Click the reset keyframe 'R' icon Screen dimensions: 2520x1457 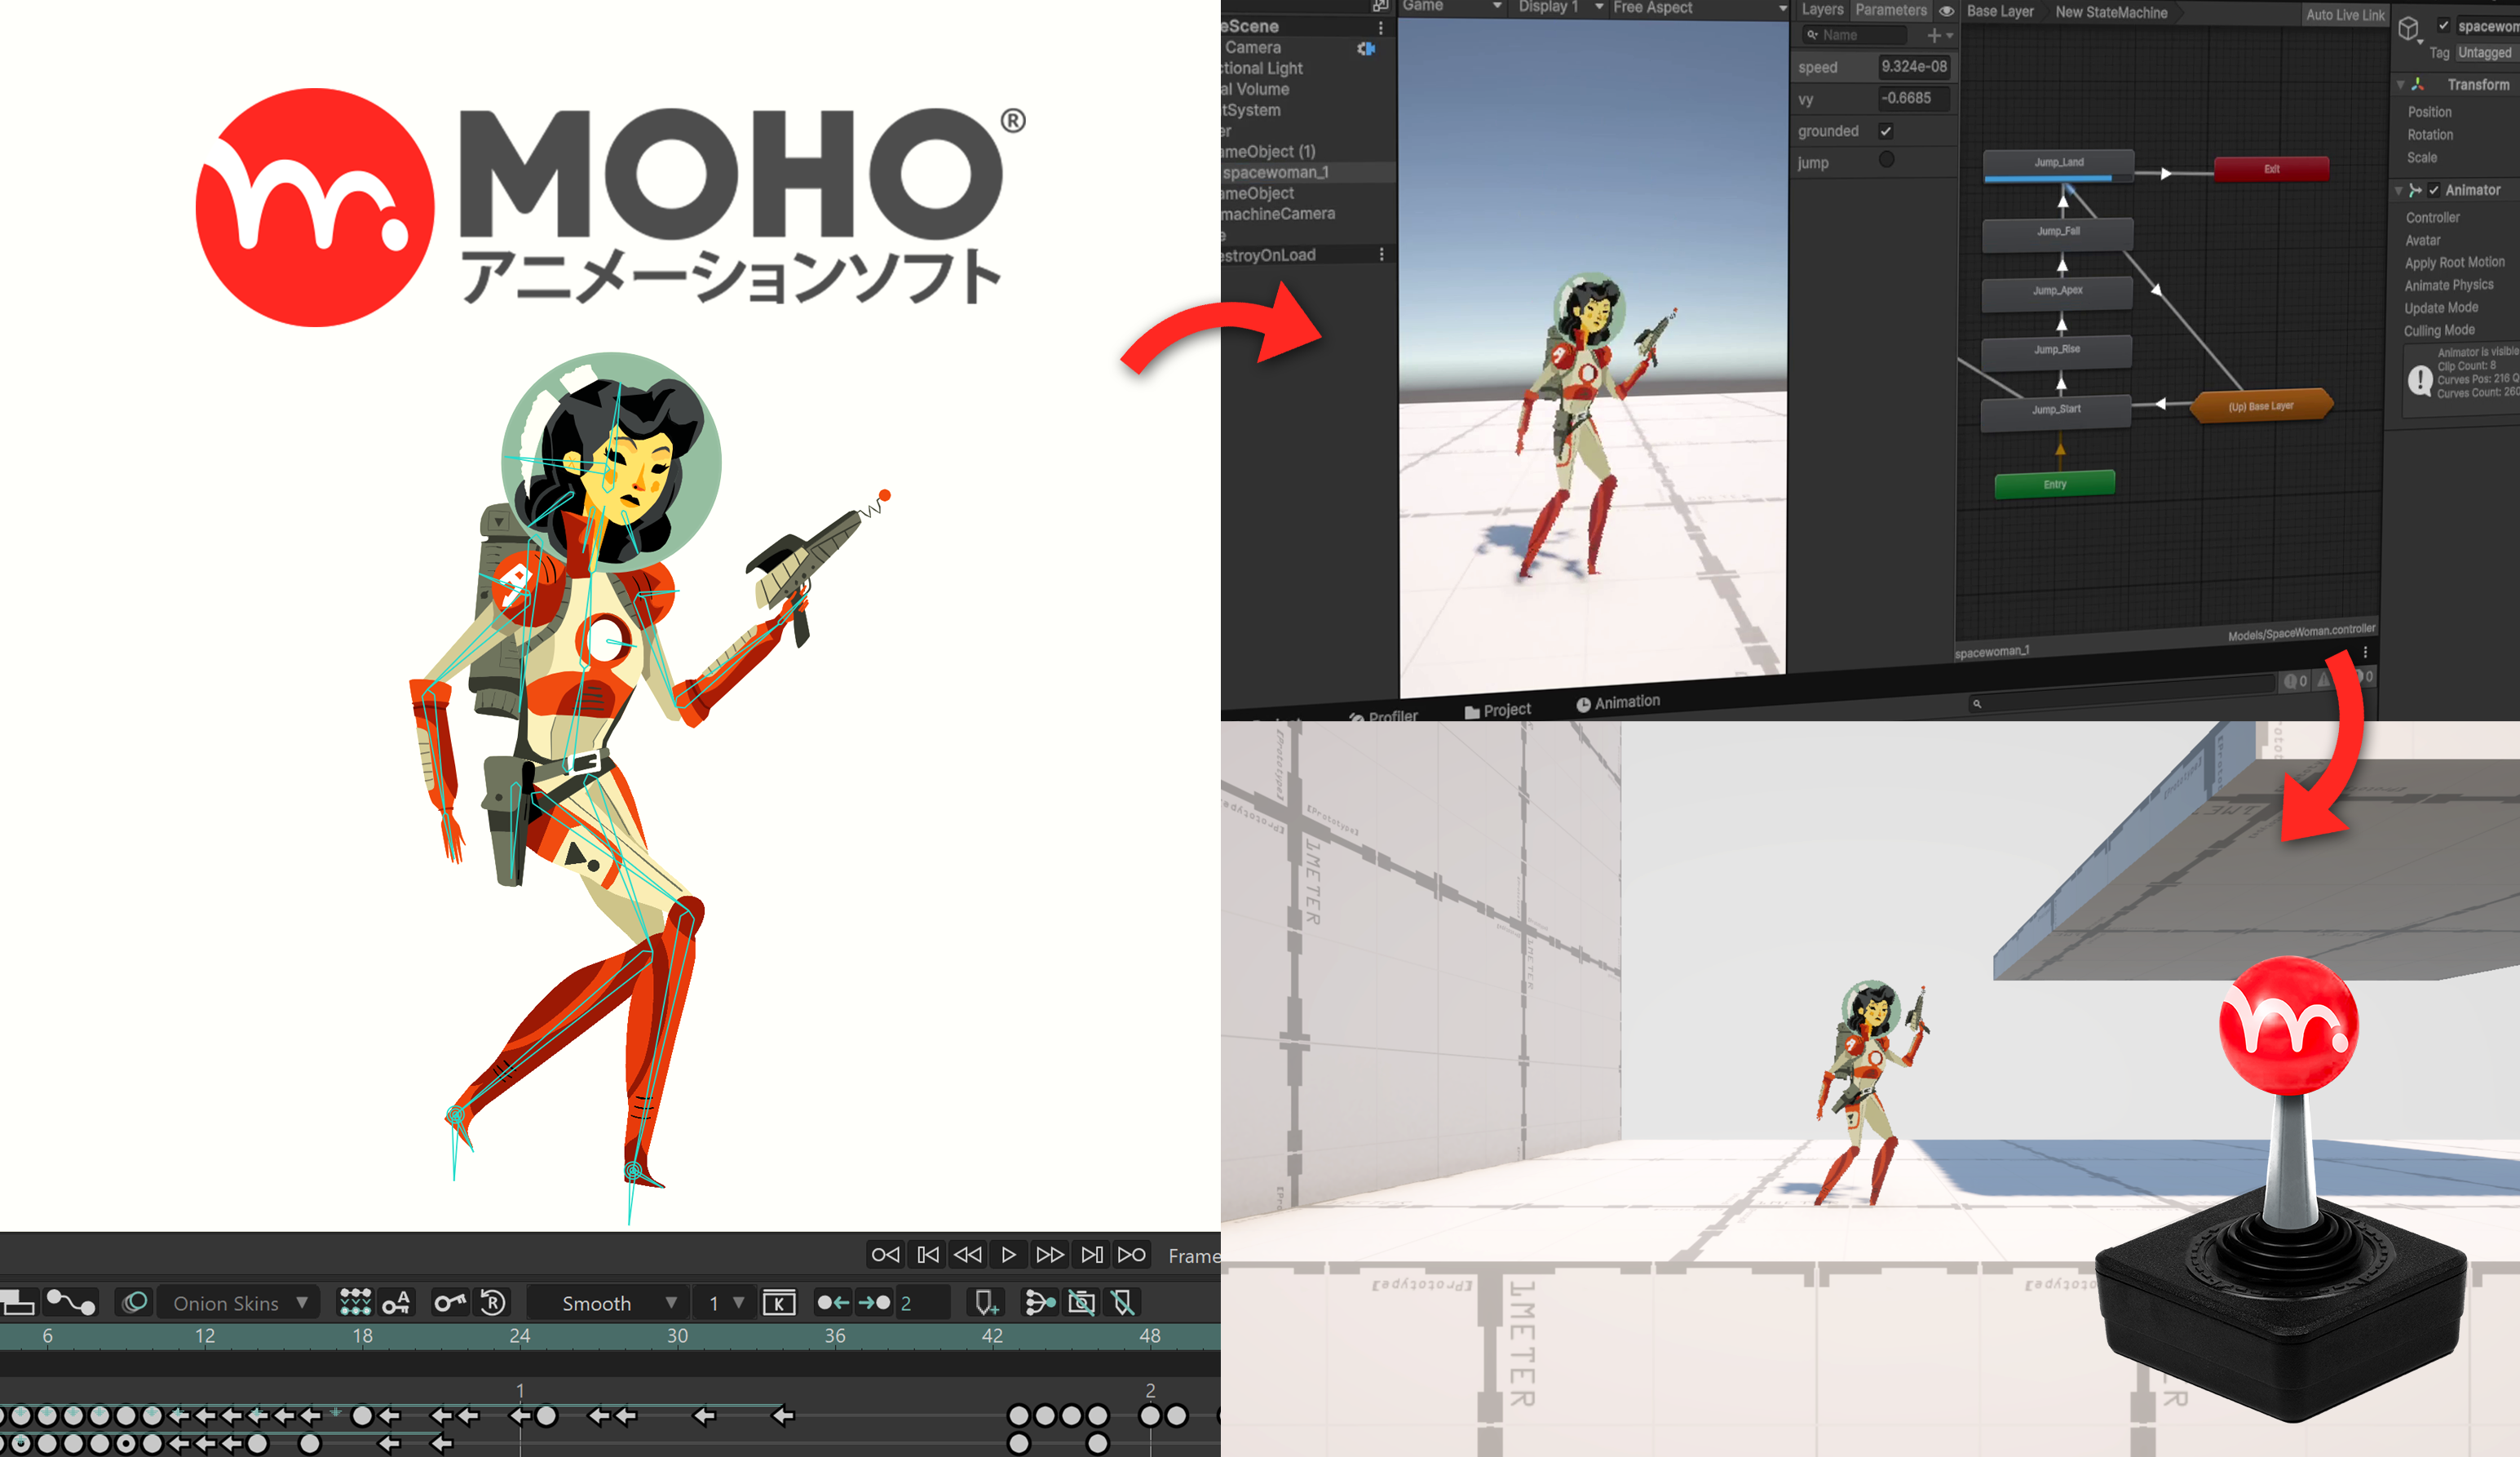coord(493,1302)
